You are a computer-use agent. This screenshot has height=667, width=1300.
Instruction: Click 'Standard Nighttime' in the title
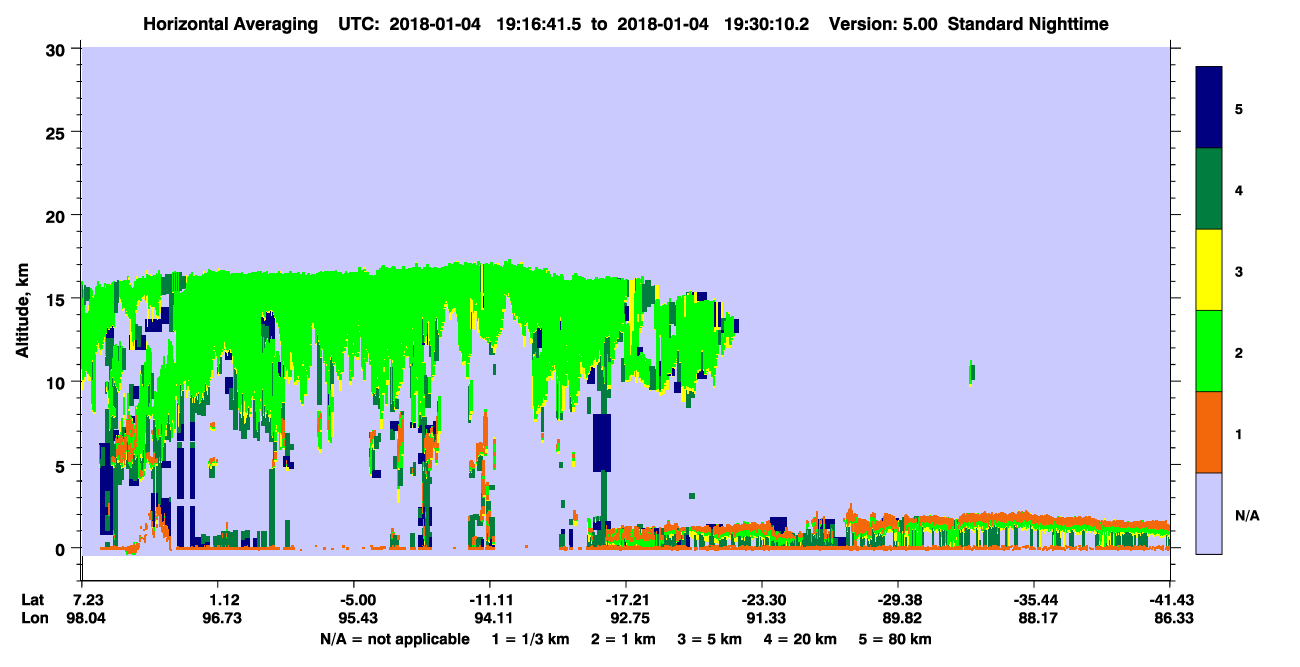[x=1028, y=24]
